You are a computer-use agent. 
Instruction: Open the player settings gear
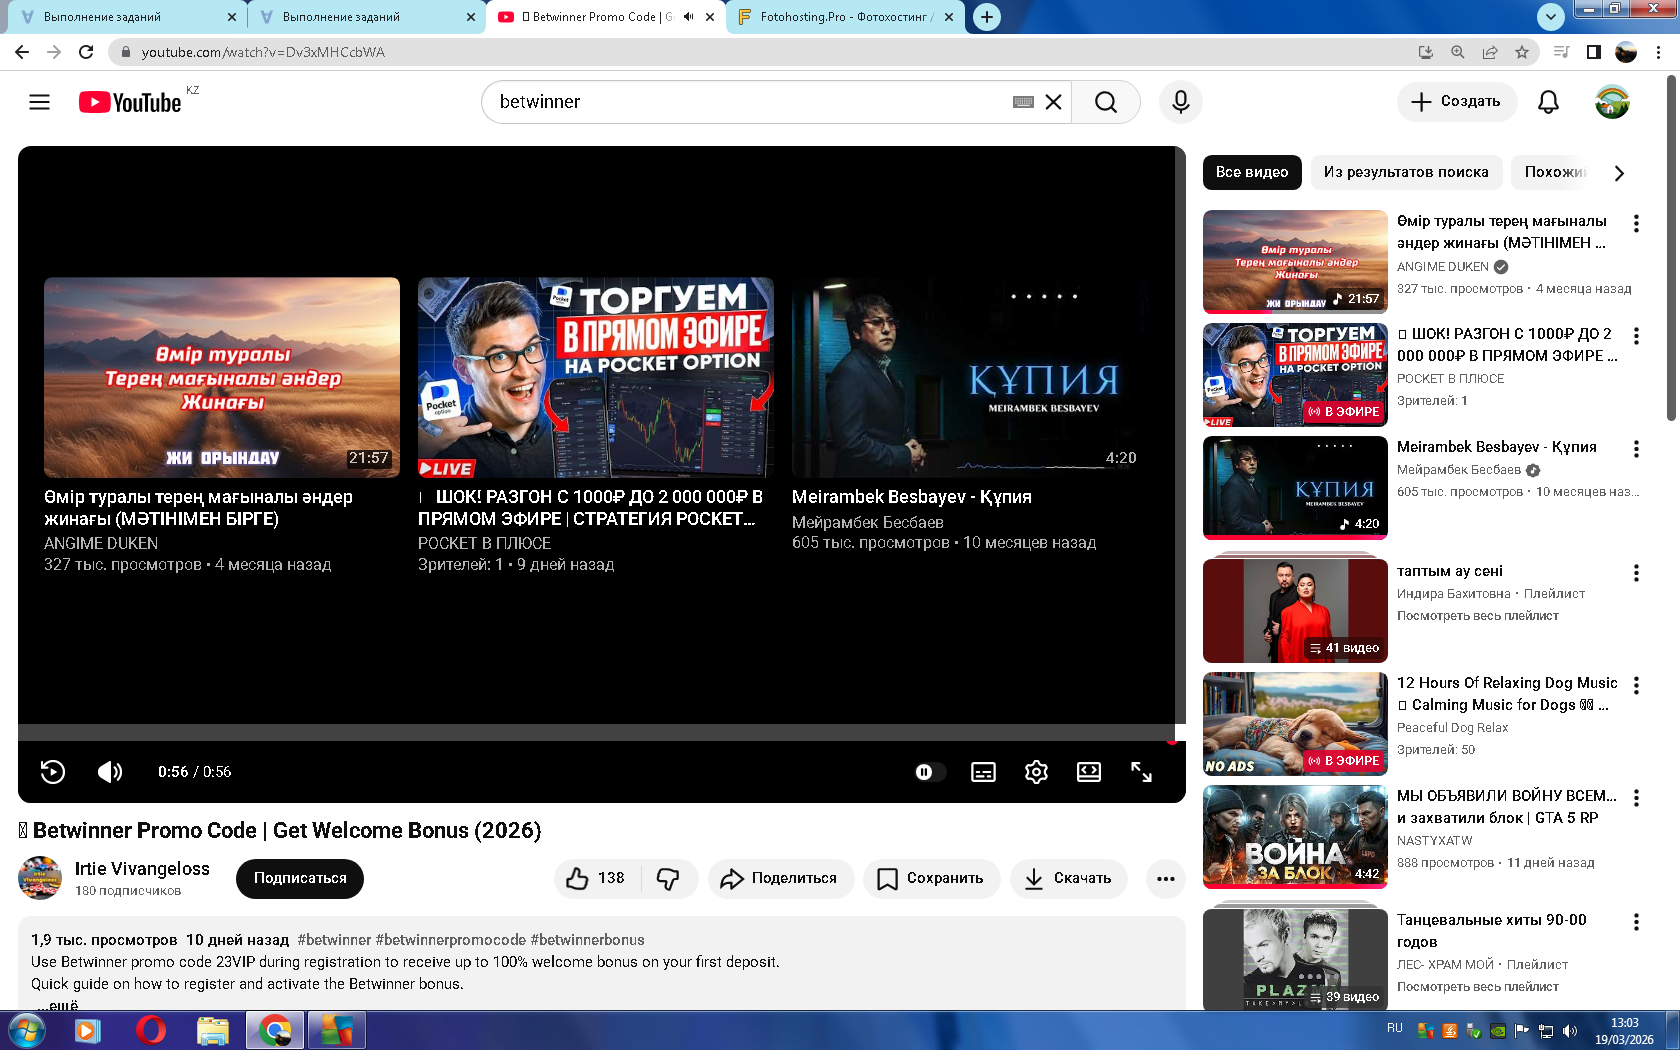[1036, 772]
